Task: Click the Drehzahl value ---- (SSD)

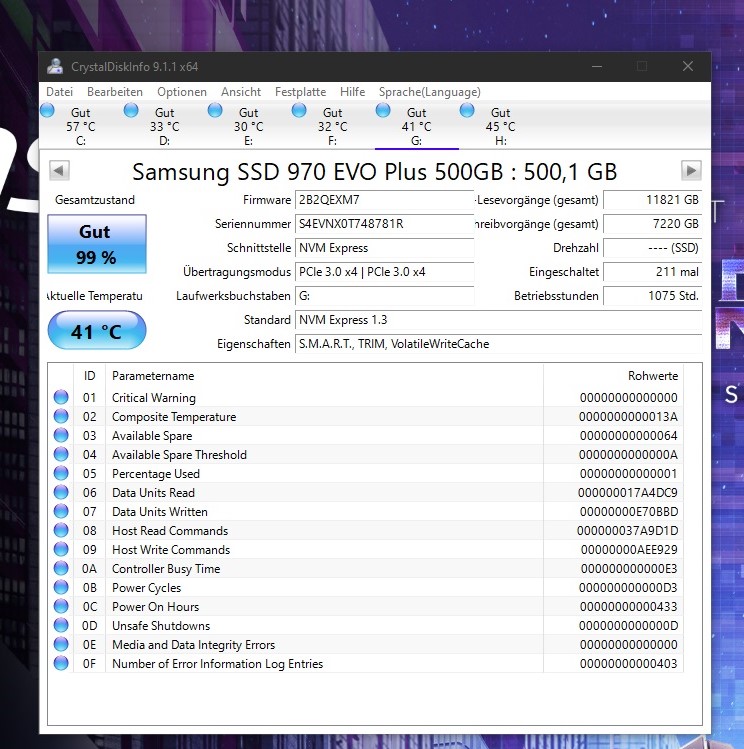Action: [653, 248]
